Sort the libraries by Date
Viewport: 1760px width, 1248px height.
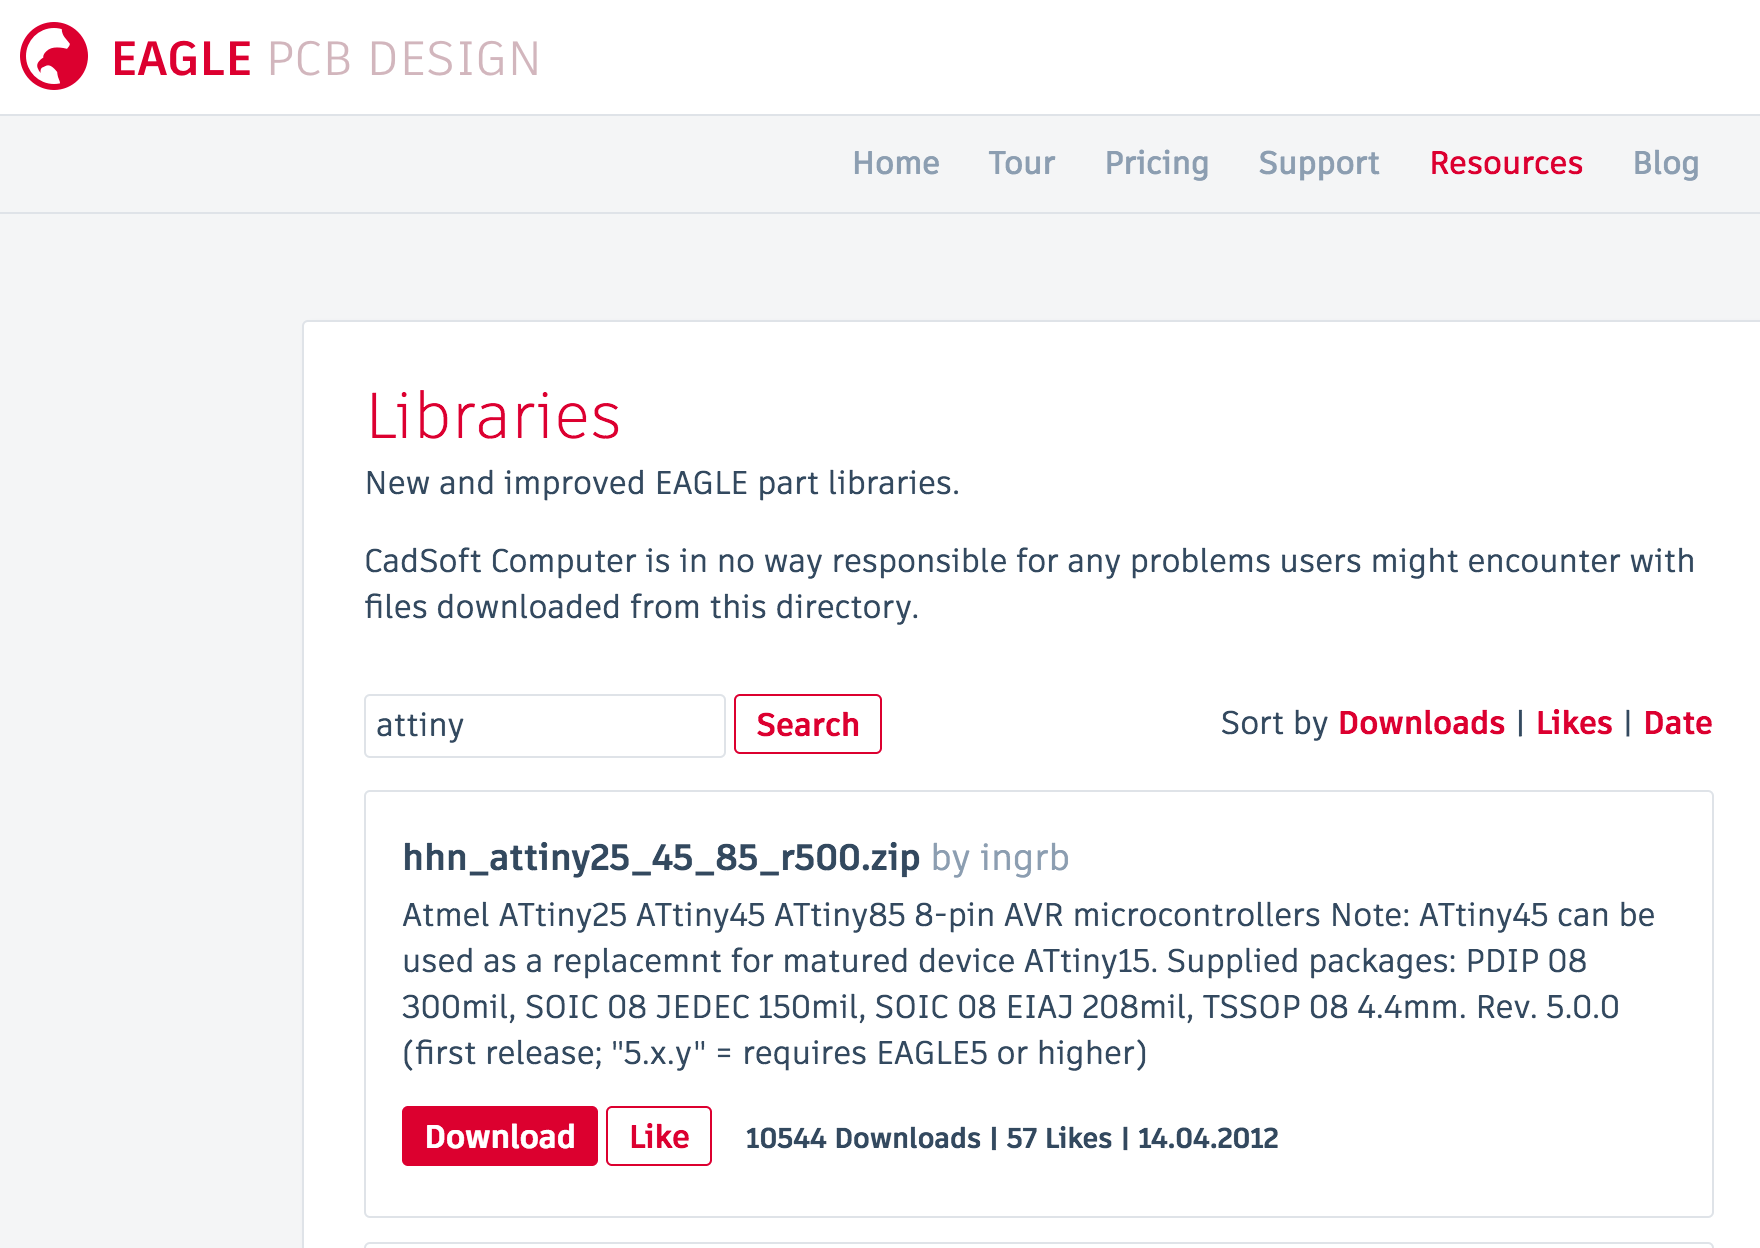[x=1678, y=723]
